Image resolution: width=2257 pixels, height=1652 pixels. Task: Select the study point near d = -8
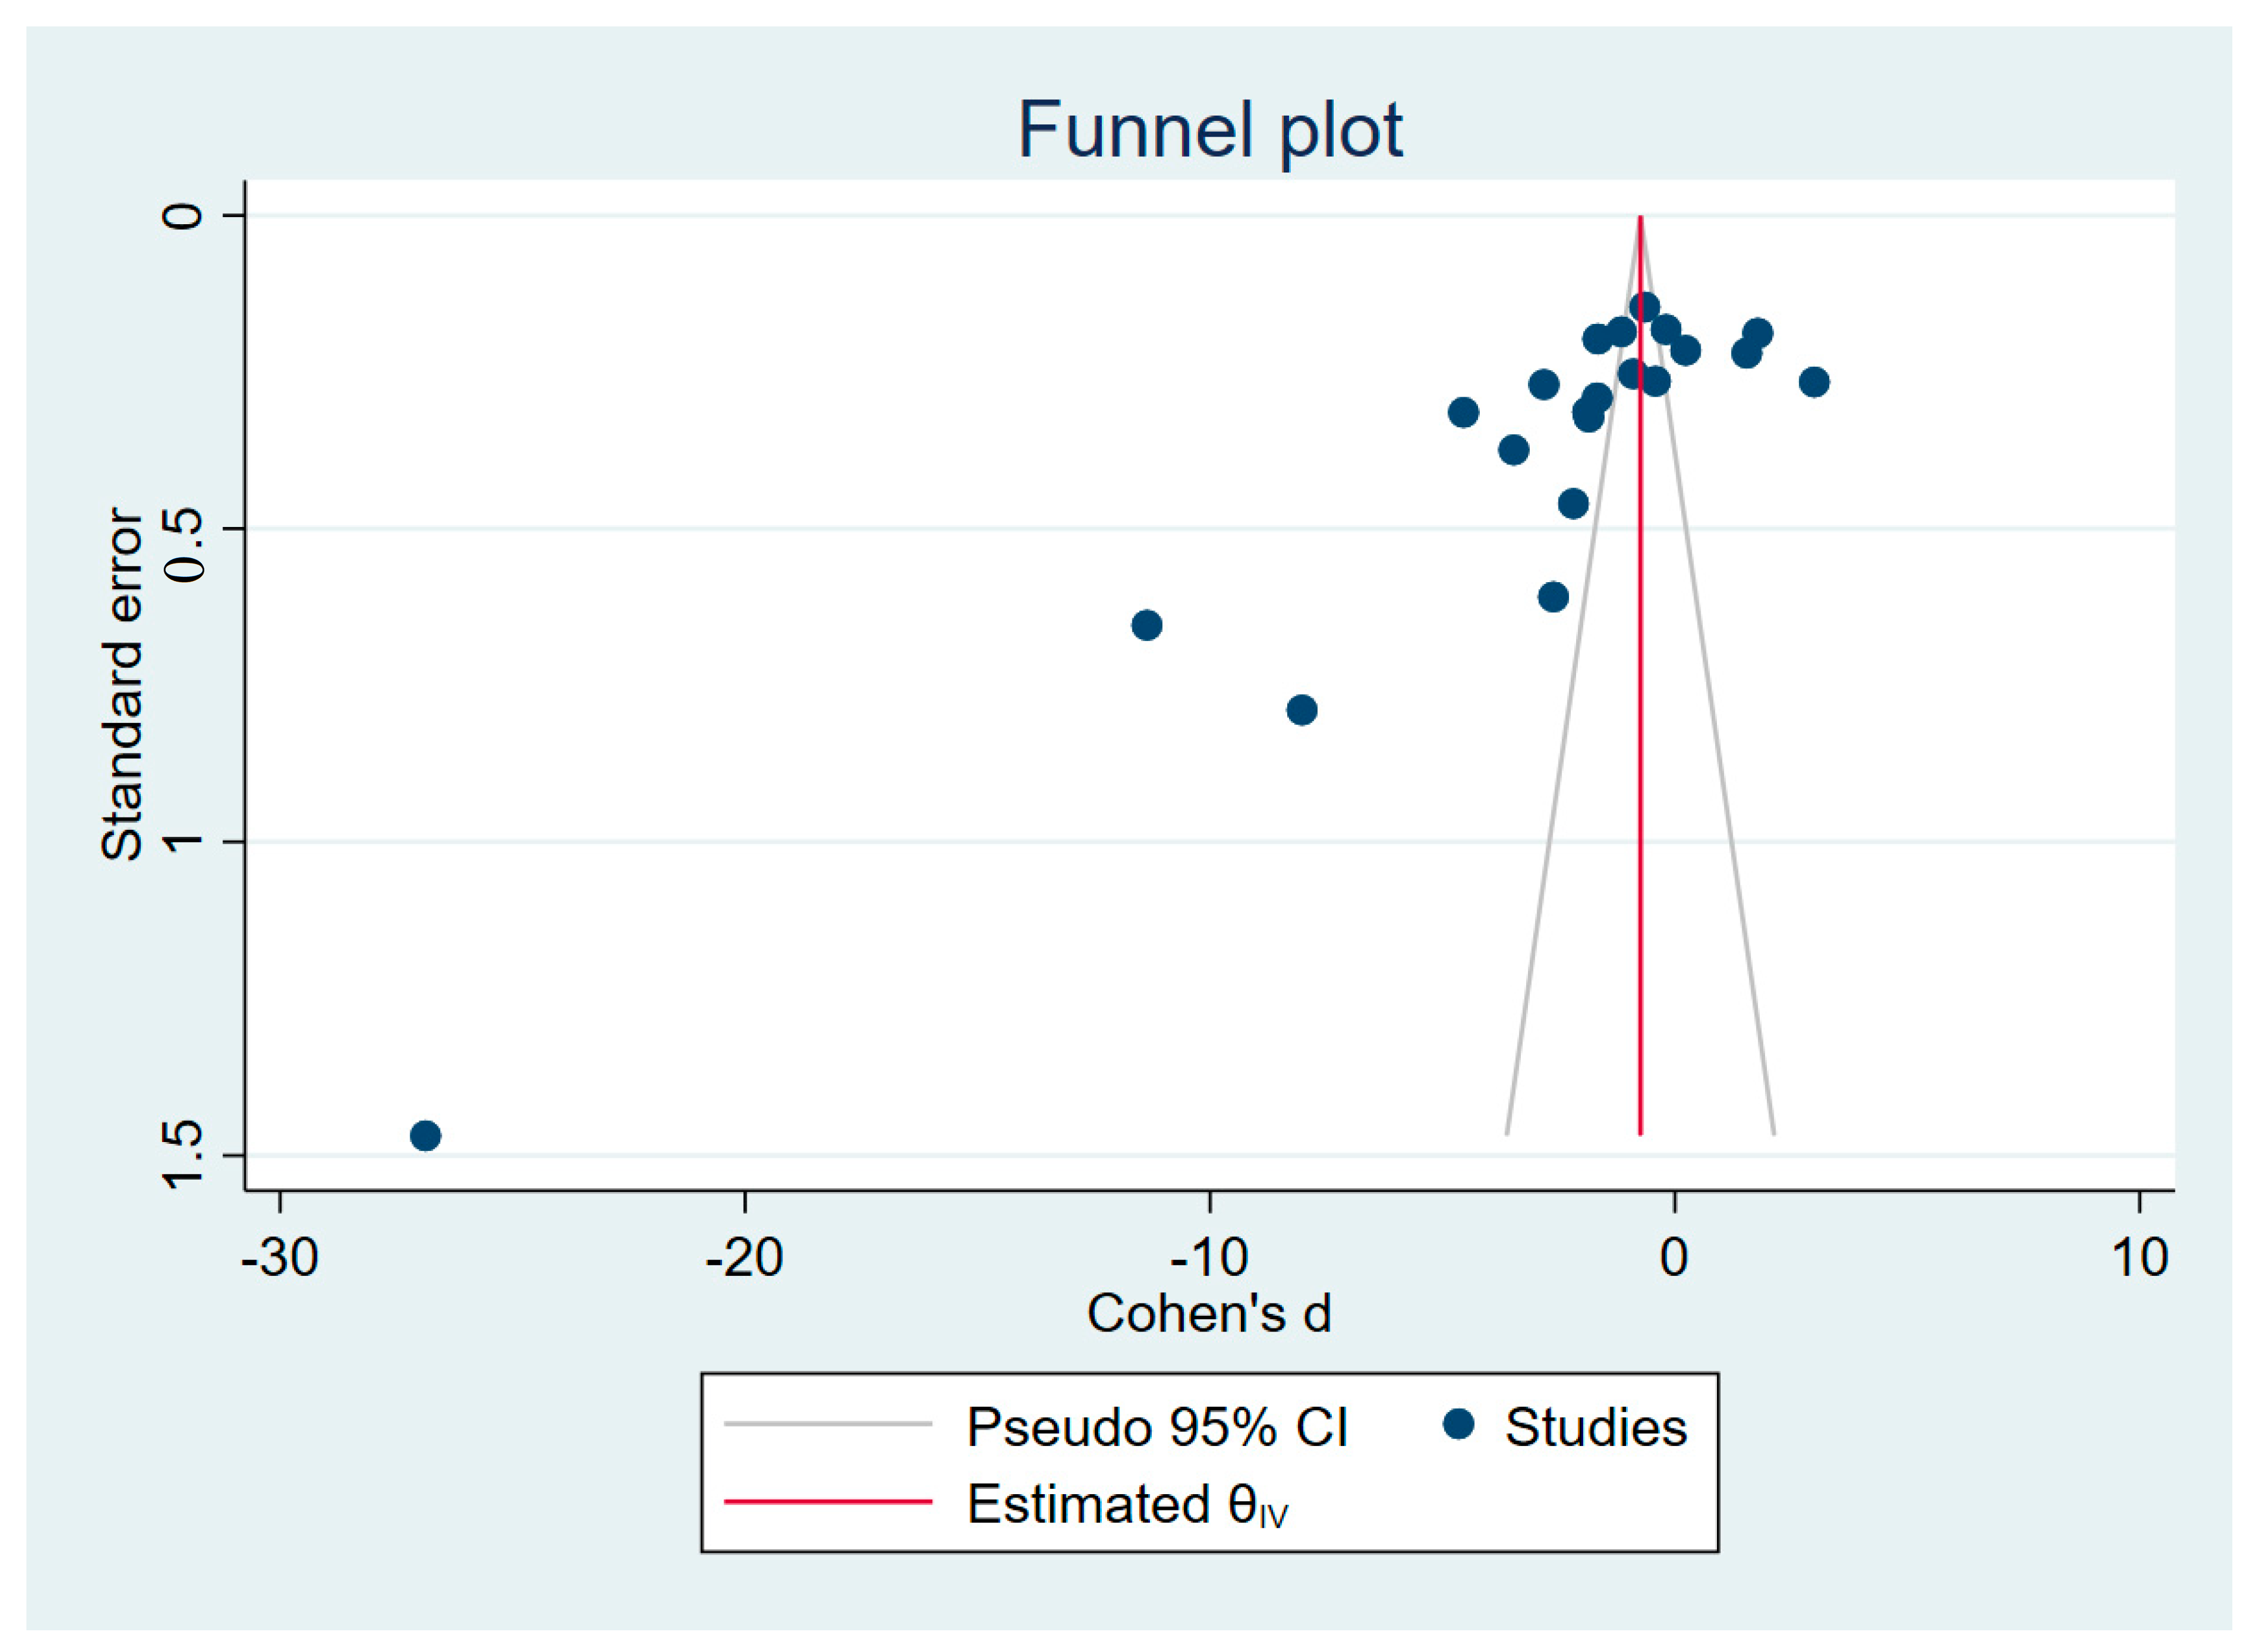point(1301,710)
